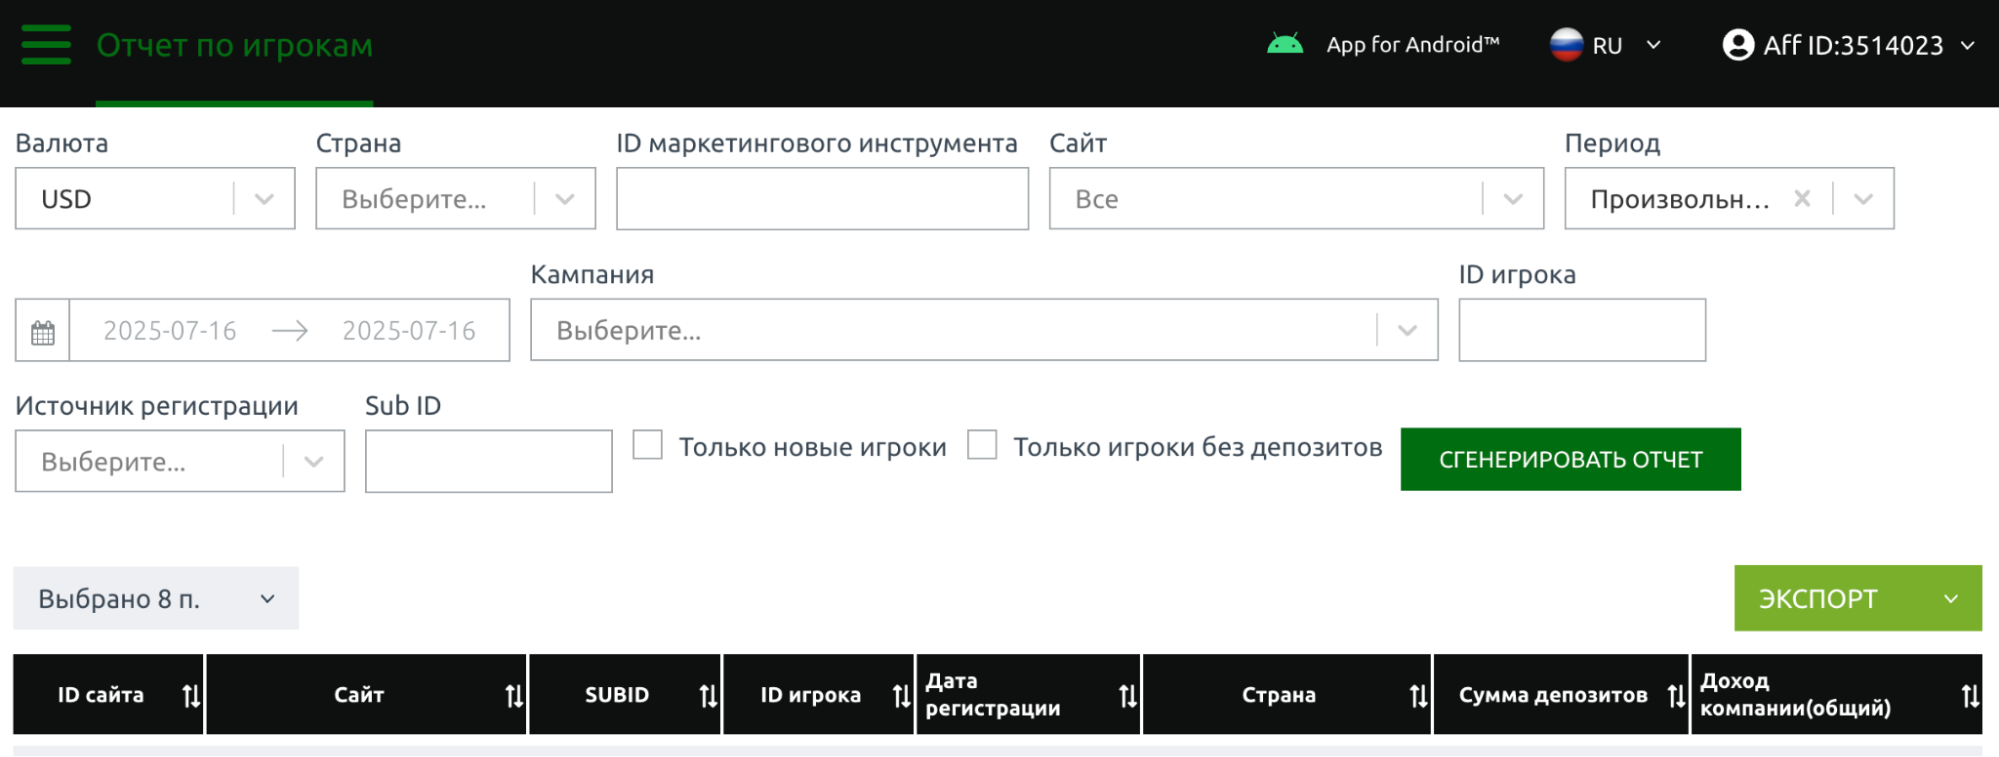Sort table by ID сайта column
1999x757 pixels.
coord(191,695)
